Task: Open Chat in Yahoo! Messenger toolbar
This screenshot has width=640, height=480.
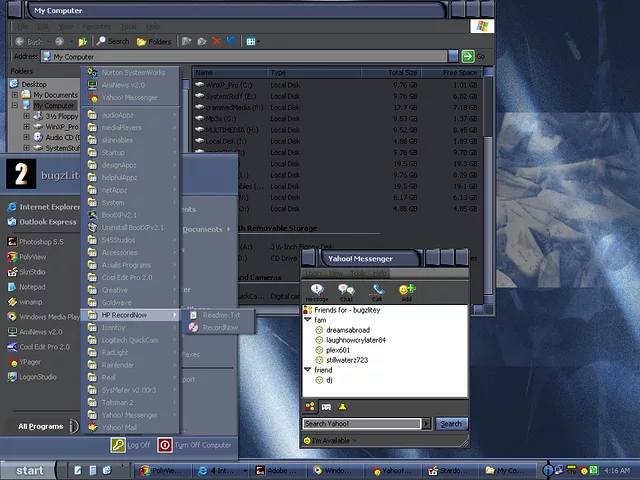Action: point(346,291)
